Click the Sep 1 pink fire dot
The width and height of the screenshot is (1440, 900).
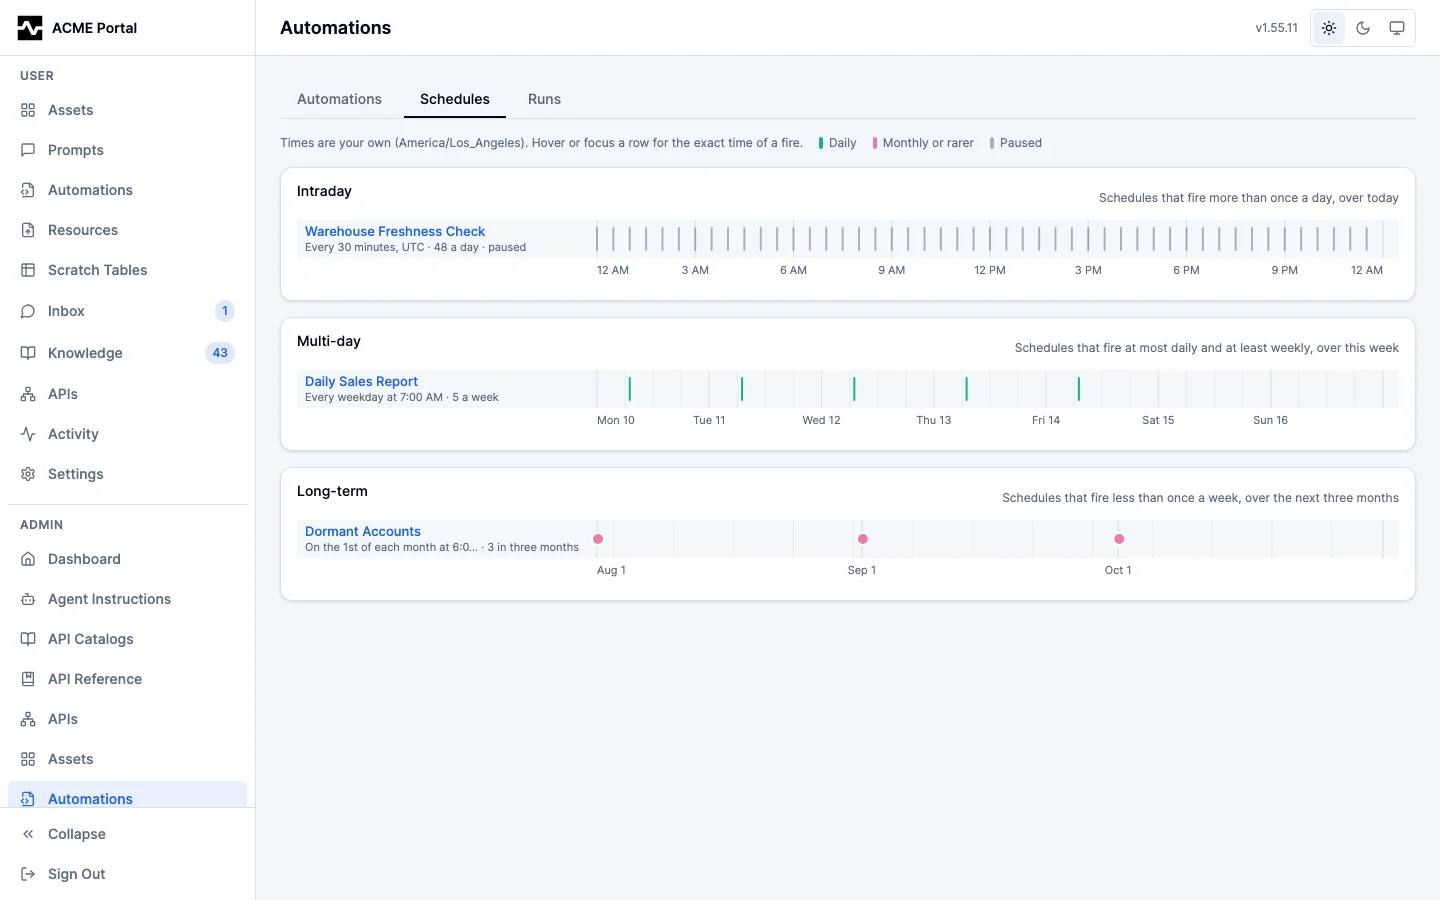coord(863,539)
